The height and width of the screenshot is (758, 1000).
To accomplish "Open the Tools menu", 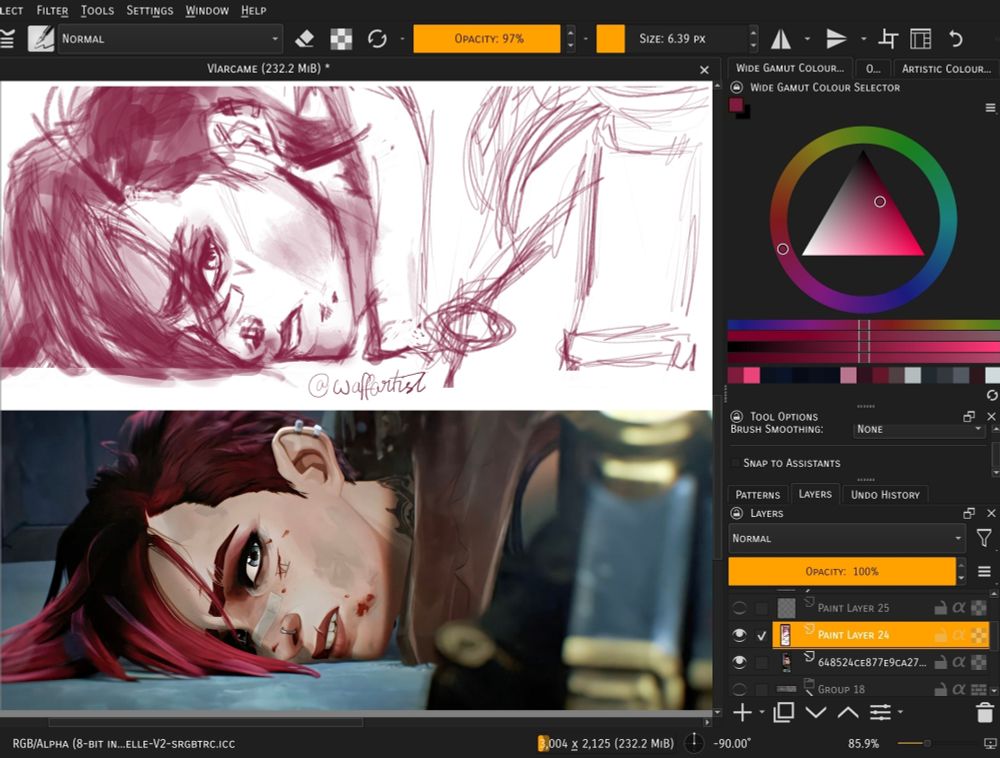I will pyautogui.click(x=97, y=10).
